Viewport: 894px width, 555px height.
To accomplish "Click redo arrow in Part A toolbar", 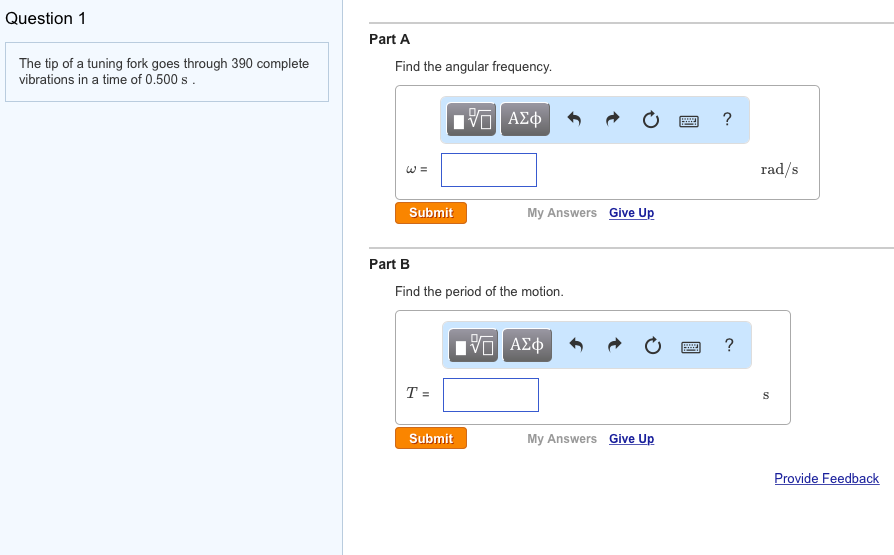I will (x=612, y=120).
